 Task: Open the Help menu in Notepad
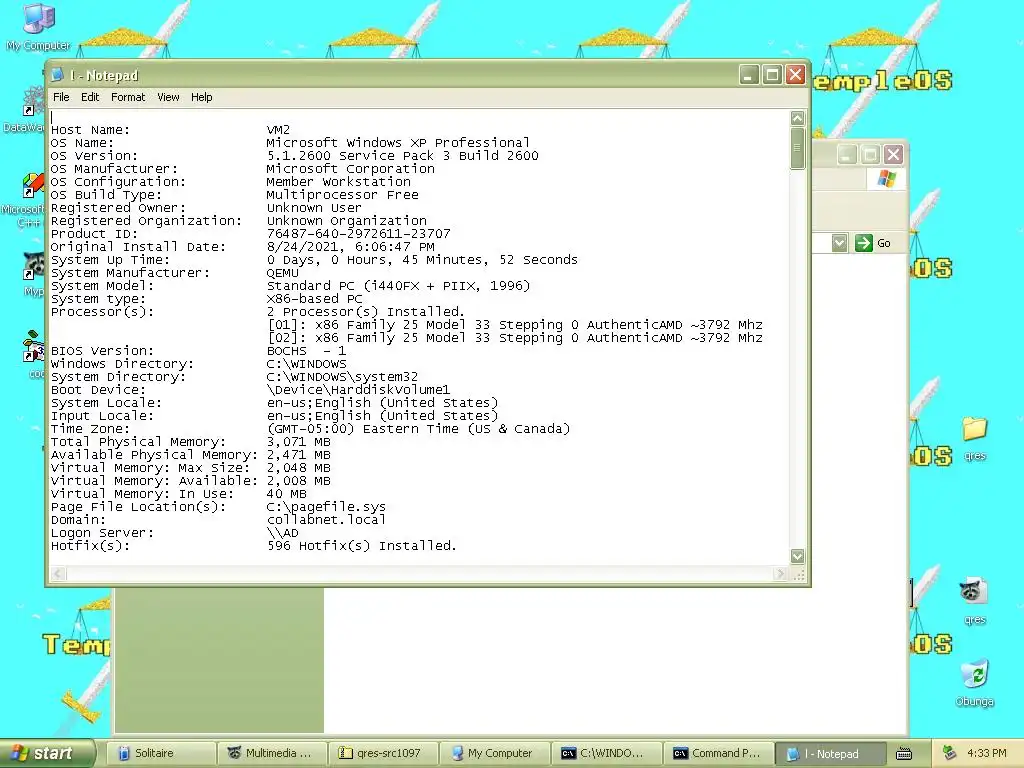[x=201, y=97]
